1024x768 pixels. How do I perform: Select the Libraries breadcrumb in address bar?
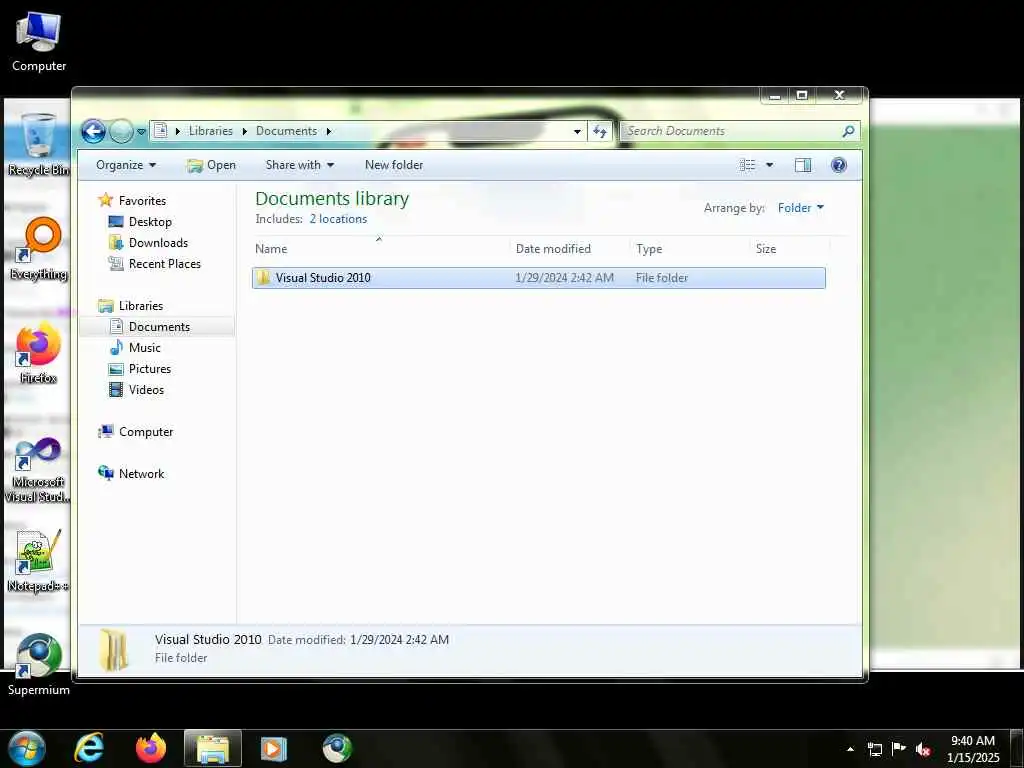(x=210, y=131)
